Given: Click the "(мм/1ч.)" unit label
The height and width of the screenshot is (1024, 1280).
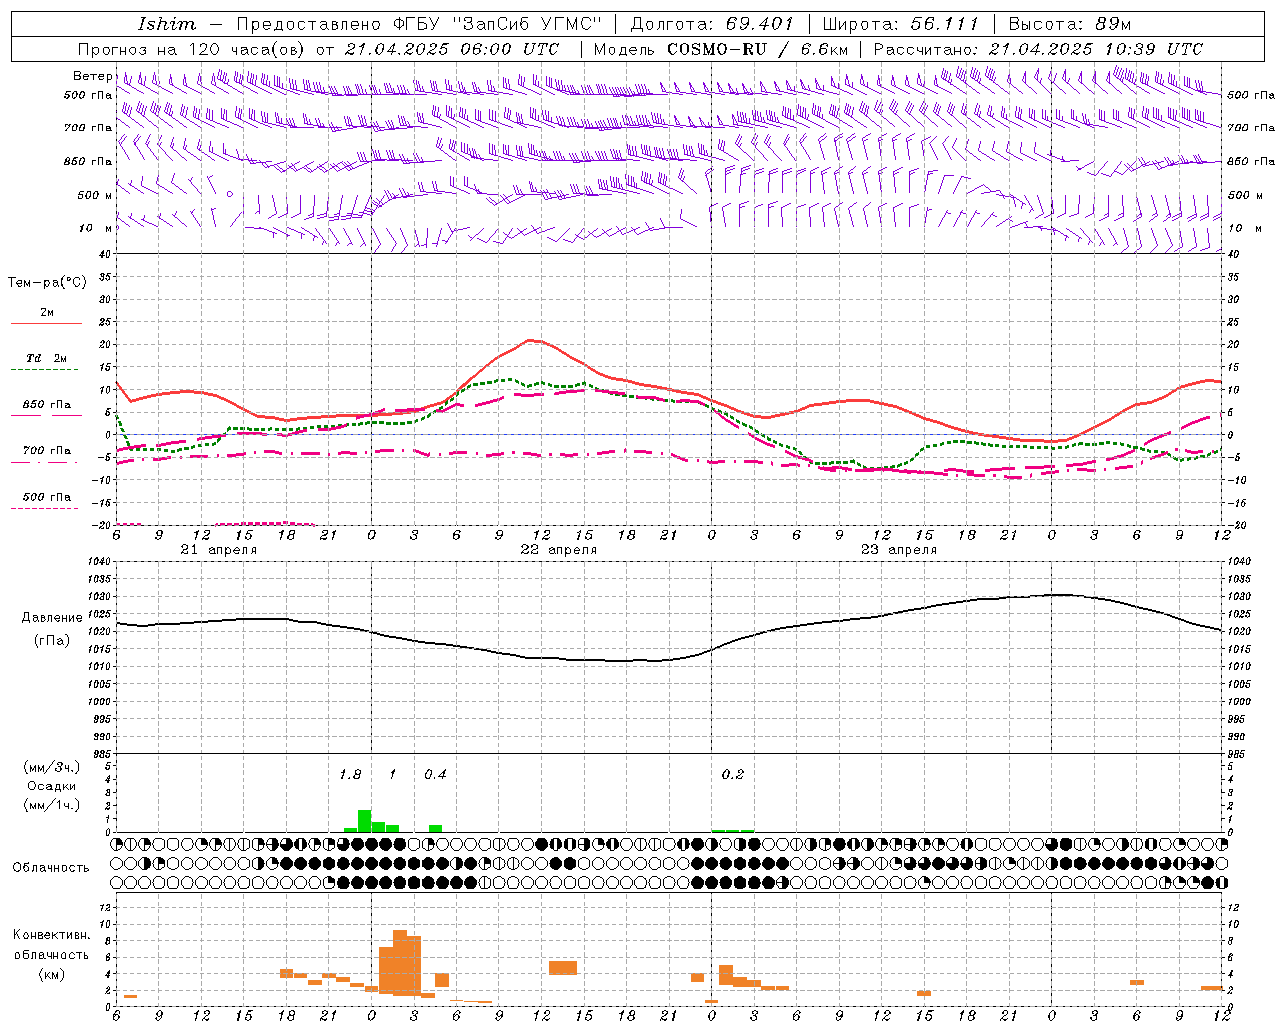Looking at the screenshot, I should coord(51,805).
